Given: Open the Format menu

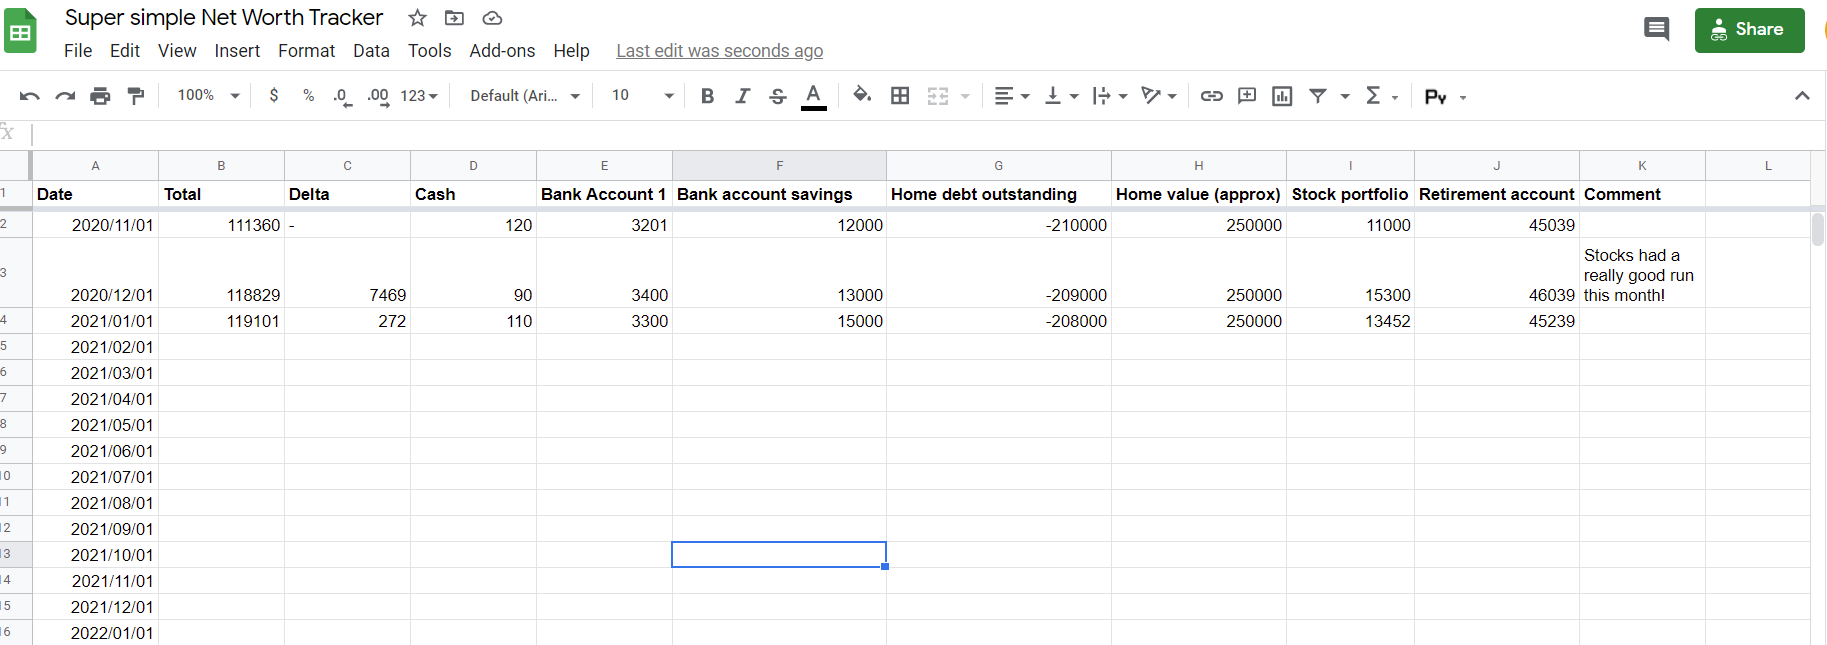Looking at the screenshot, I should (306, 51).
